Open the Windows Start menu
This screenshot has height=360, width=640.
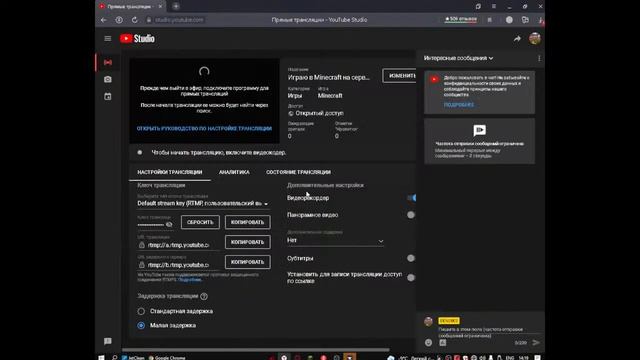click(101, 357)
